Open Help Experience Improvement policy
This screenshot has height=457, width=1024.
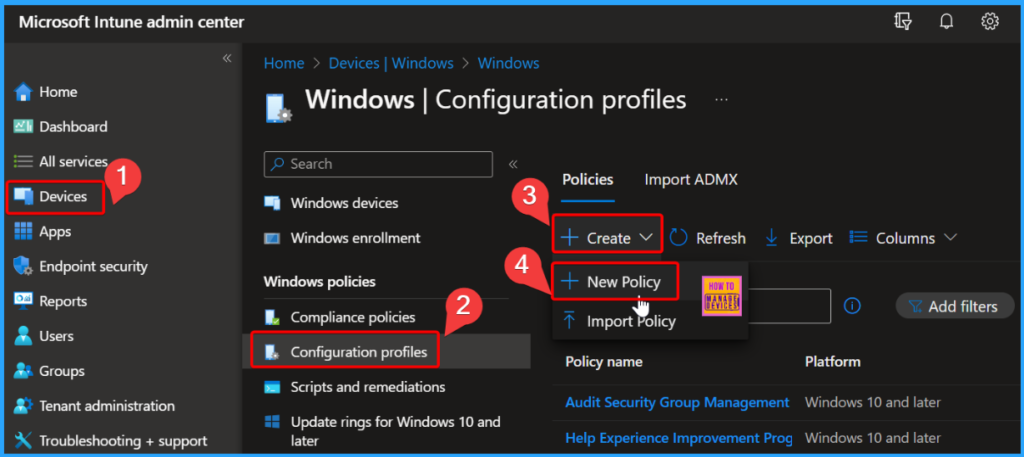tap(679, 437)
